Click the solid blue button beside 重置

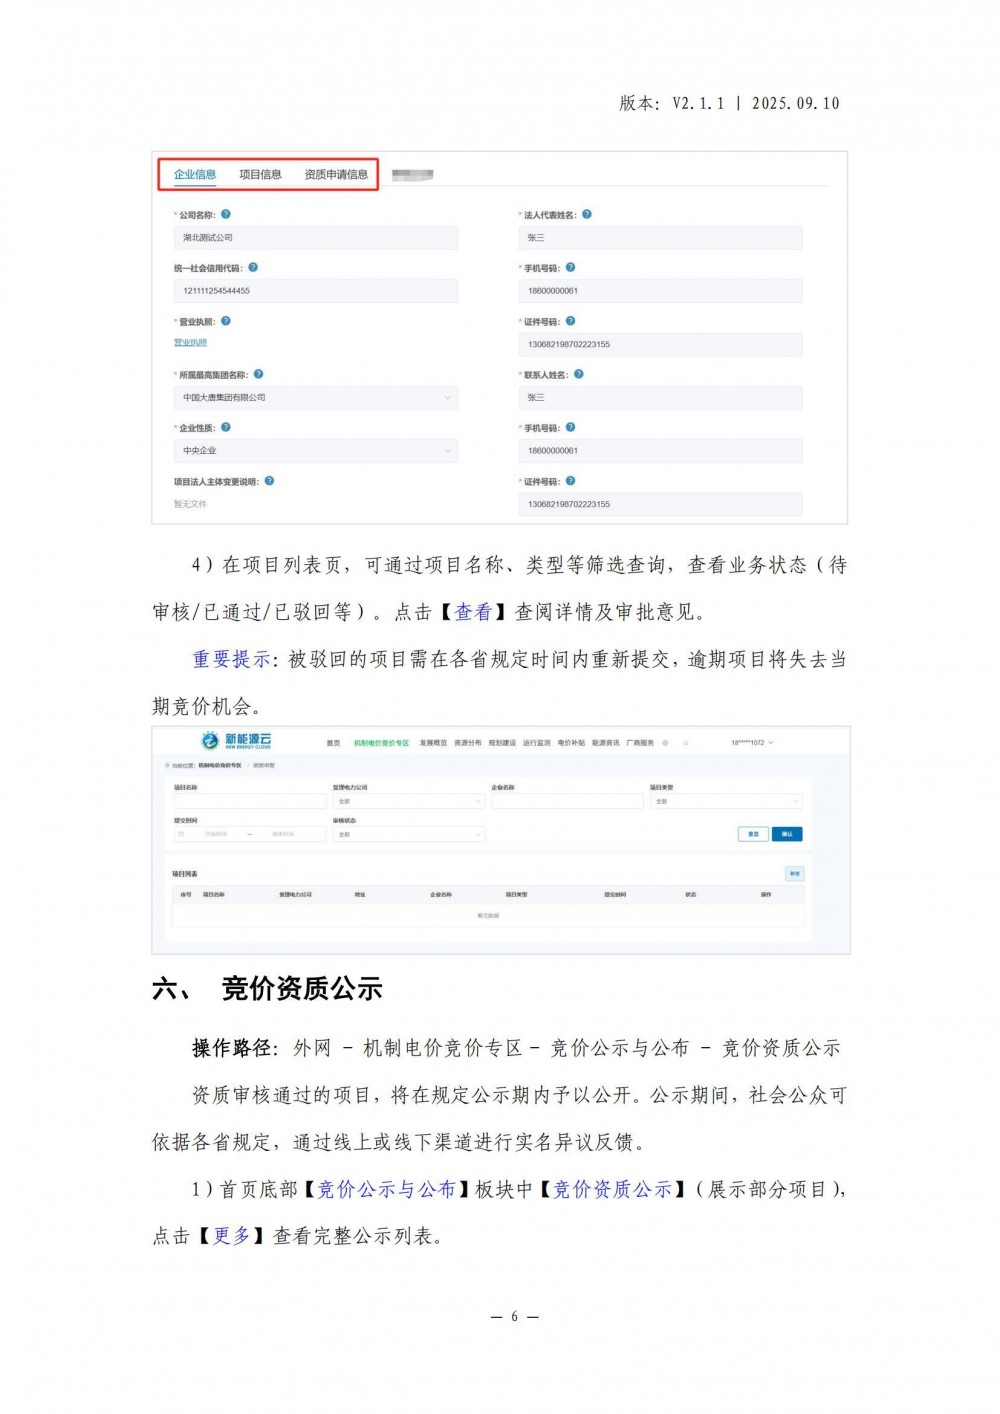click(787, 834)
